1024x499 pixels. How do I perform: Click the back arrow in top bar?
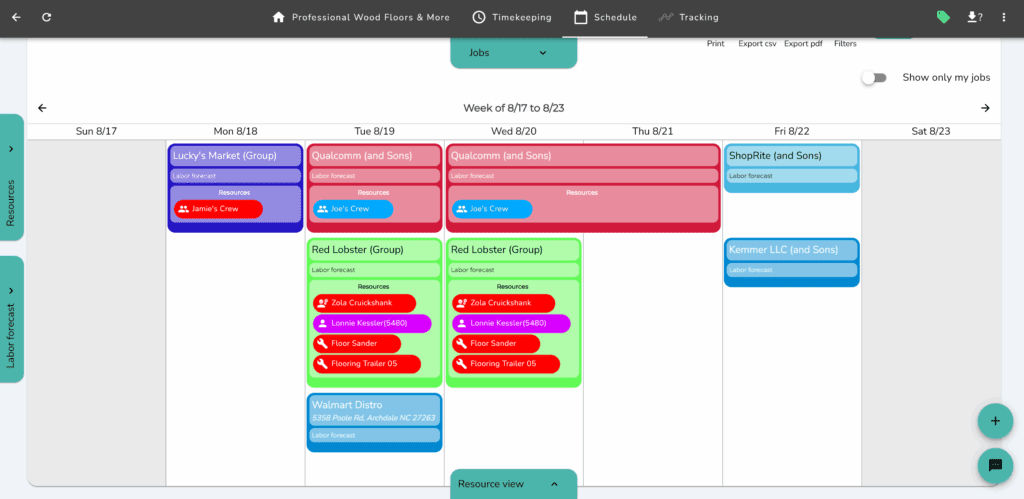pyautogui.click(x=16, y=17)
